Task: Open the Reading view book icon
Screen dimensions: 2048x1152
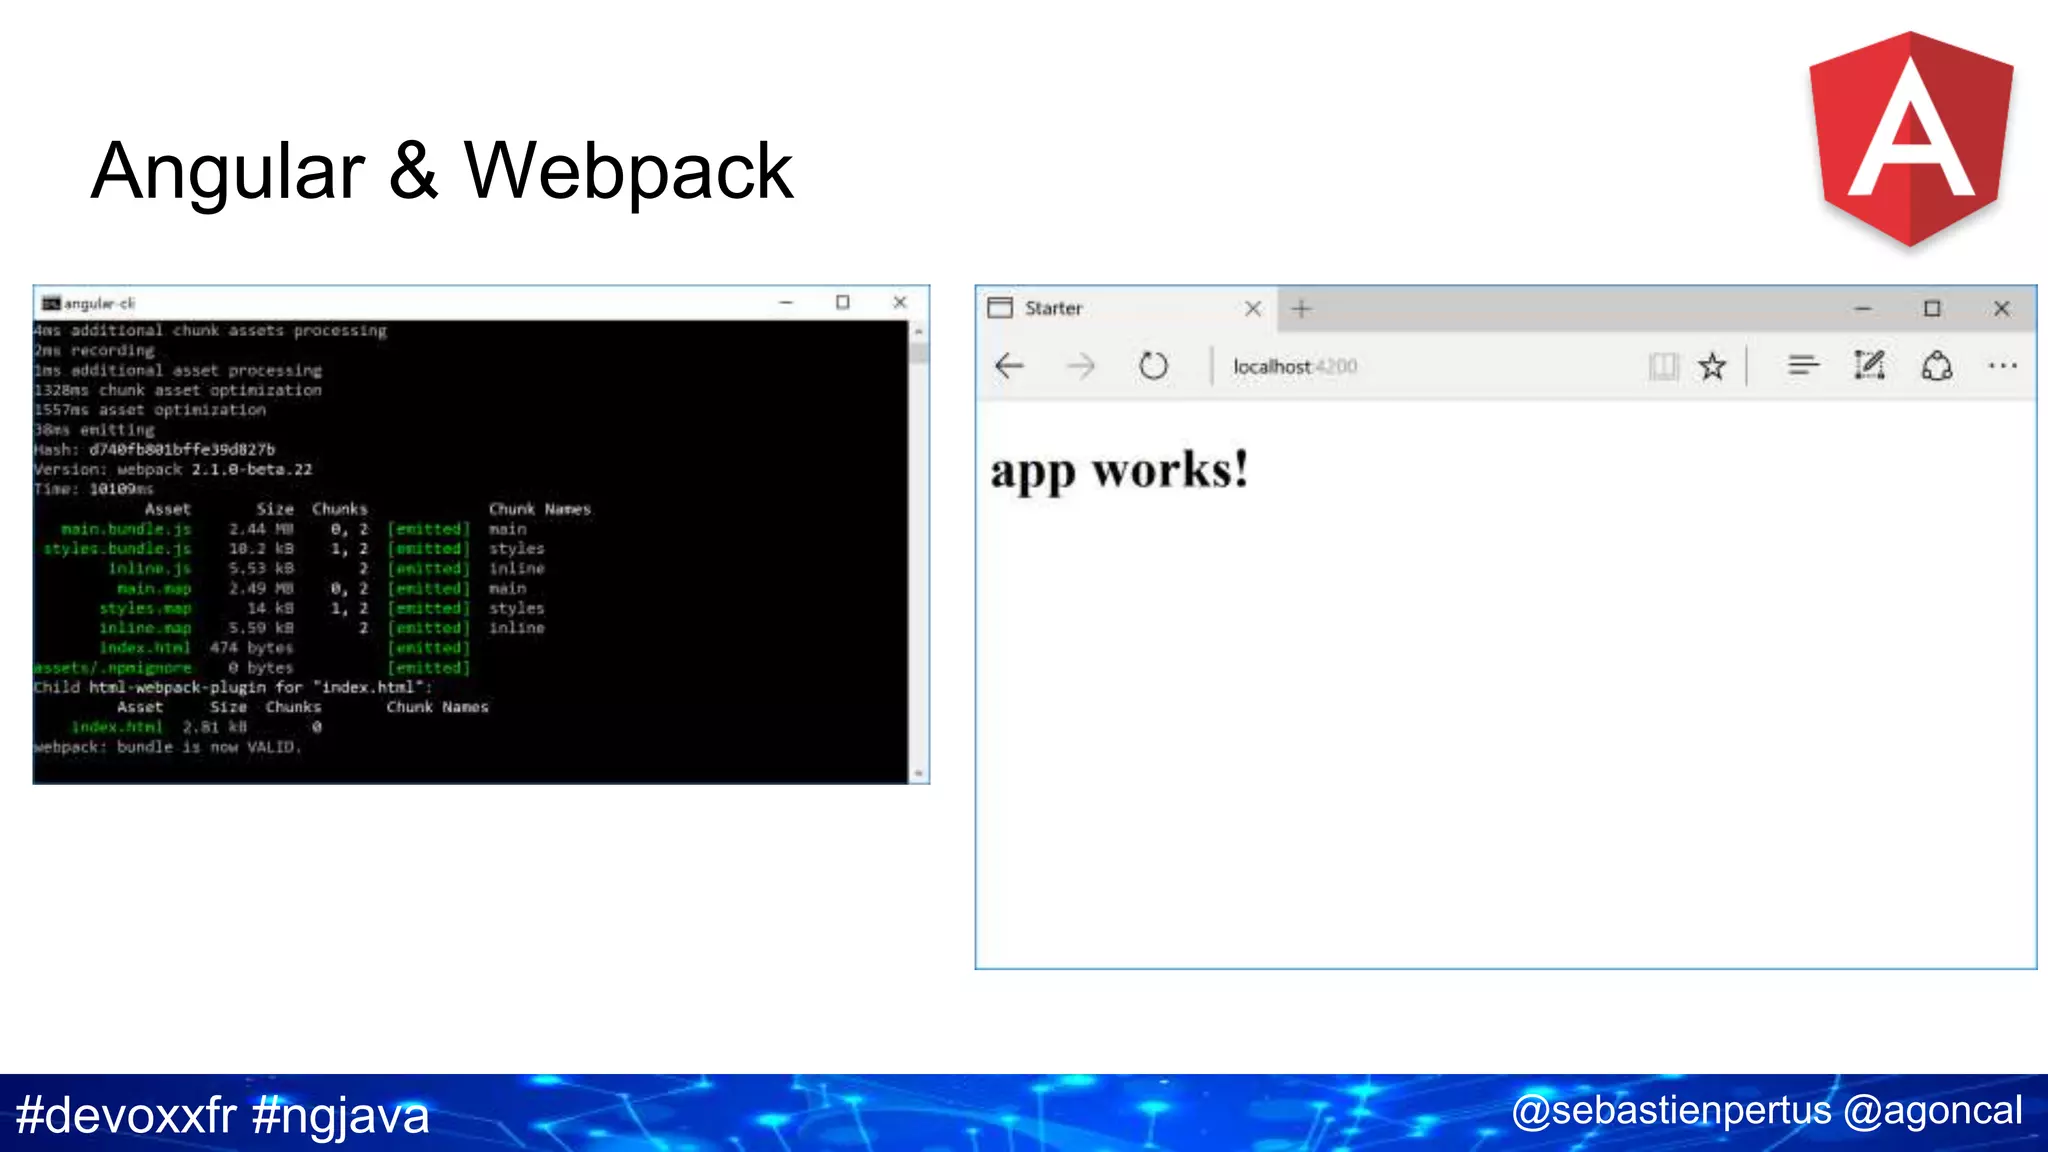Action: point(1663,366)
